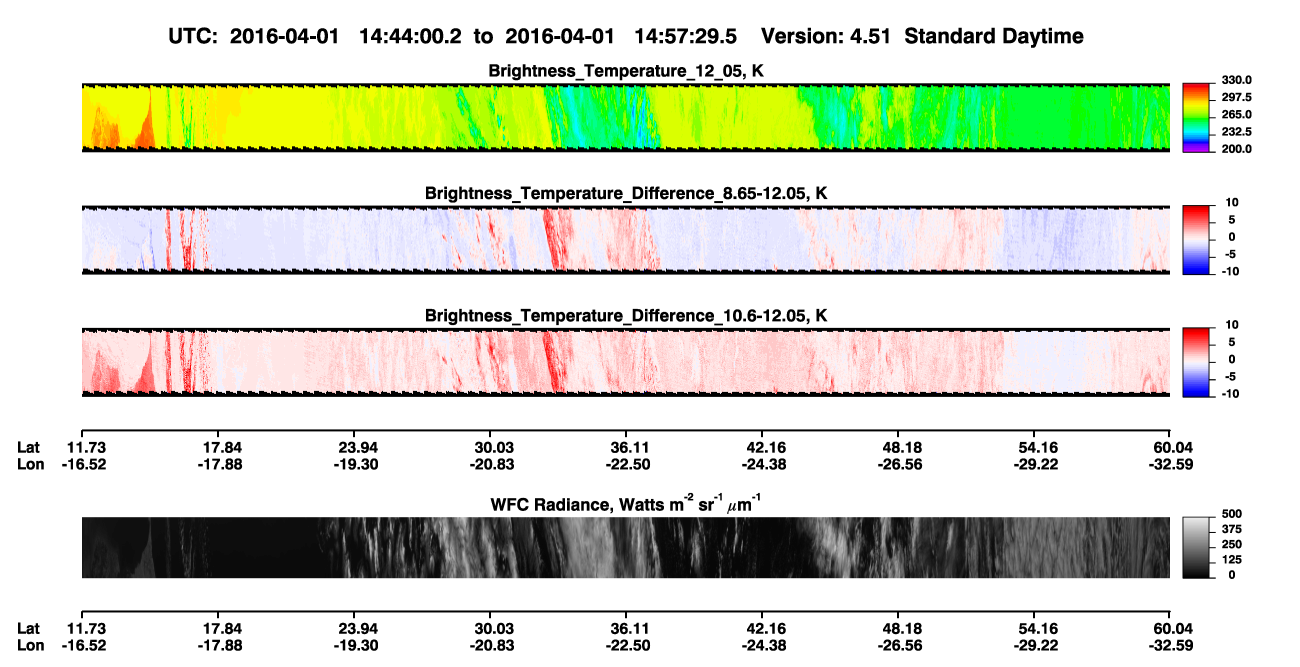
Task: Click Lat 30.03 on axis above WFC Radiance
Action: tap(490, 447)
